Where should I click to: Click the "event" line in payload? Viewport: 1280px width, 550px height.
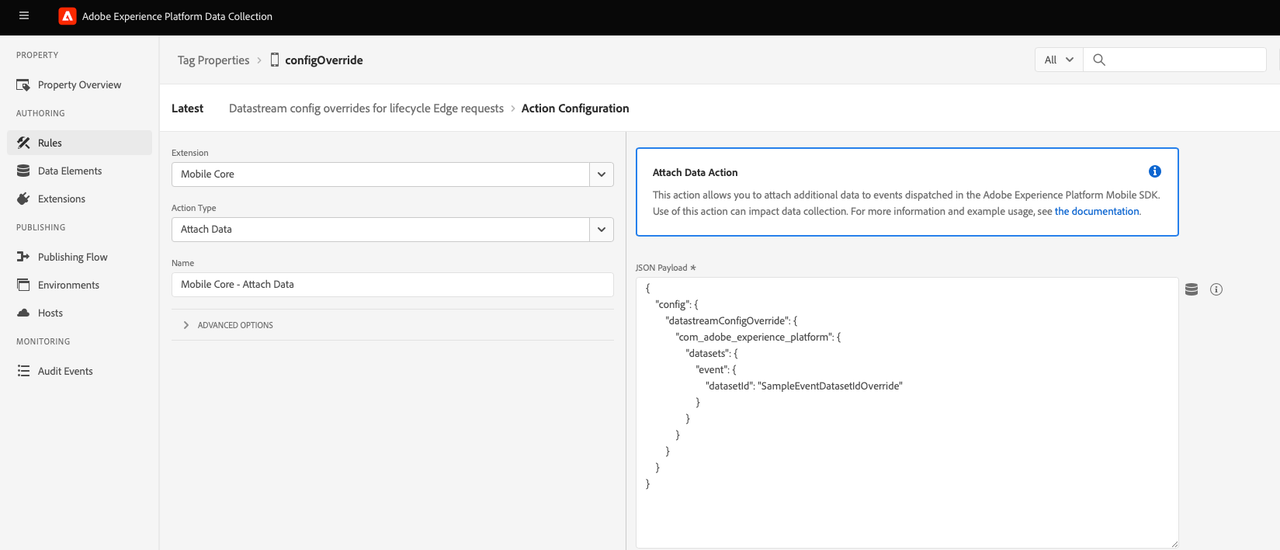(x=715, y=369)
